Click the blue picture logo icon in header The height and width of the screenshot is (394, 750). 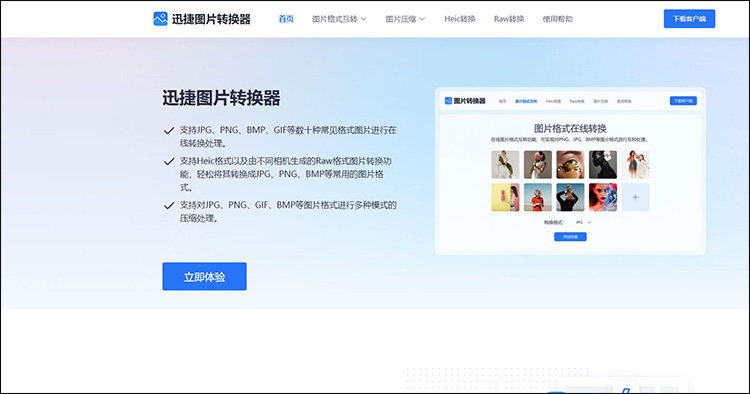tap(160, 19)
